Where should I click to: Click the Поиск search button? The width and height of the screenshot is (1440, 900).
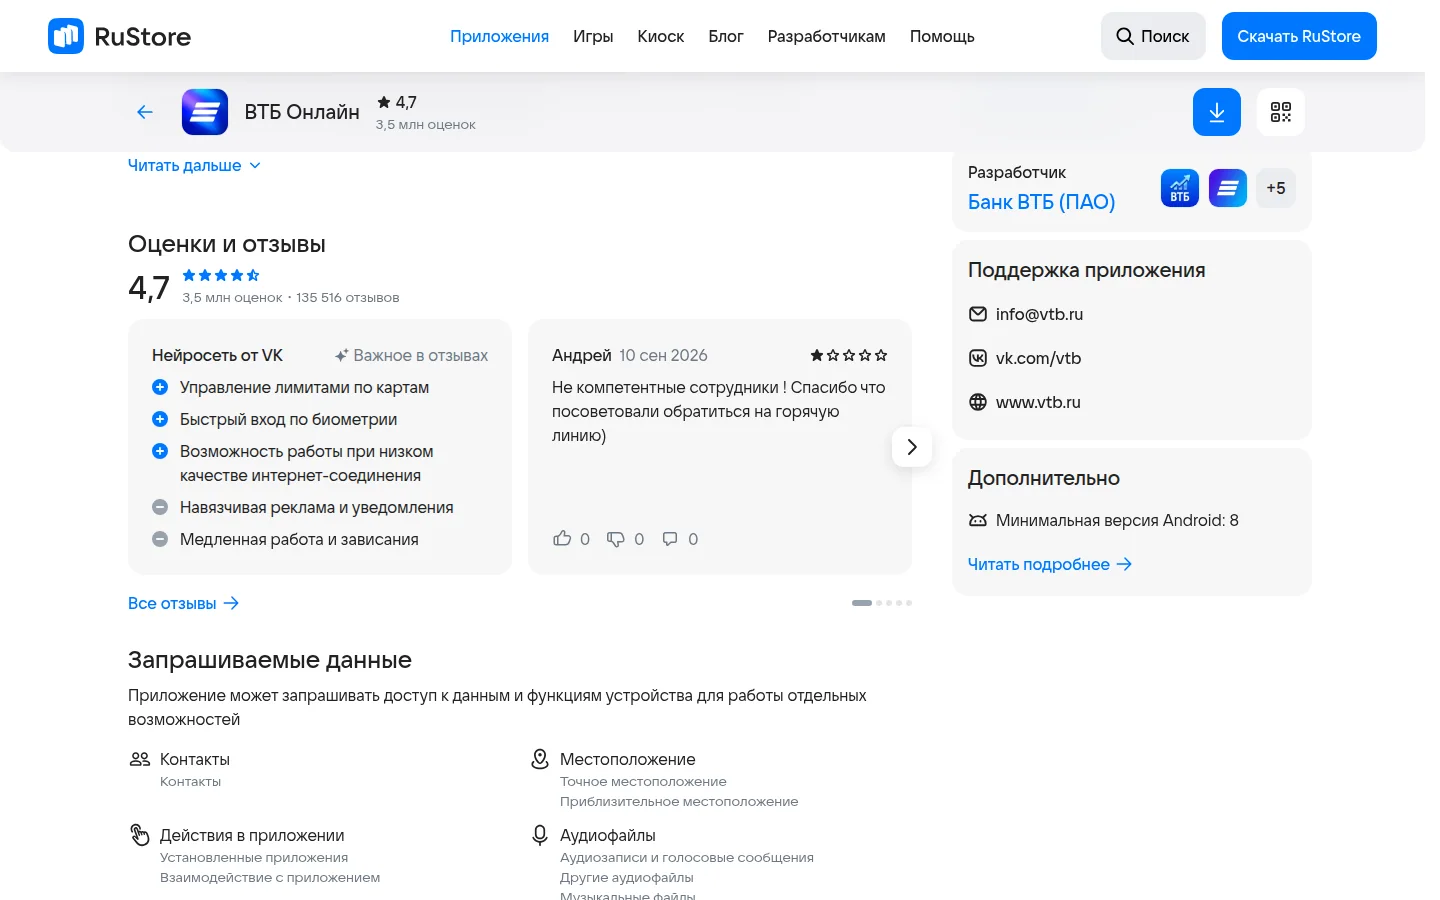tap(1153, 36)
